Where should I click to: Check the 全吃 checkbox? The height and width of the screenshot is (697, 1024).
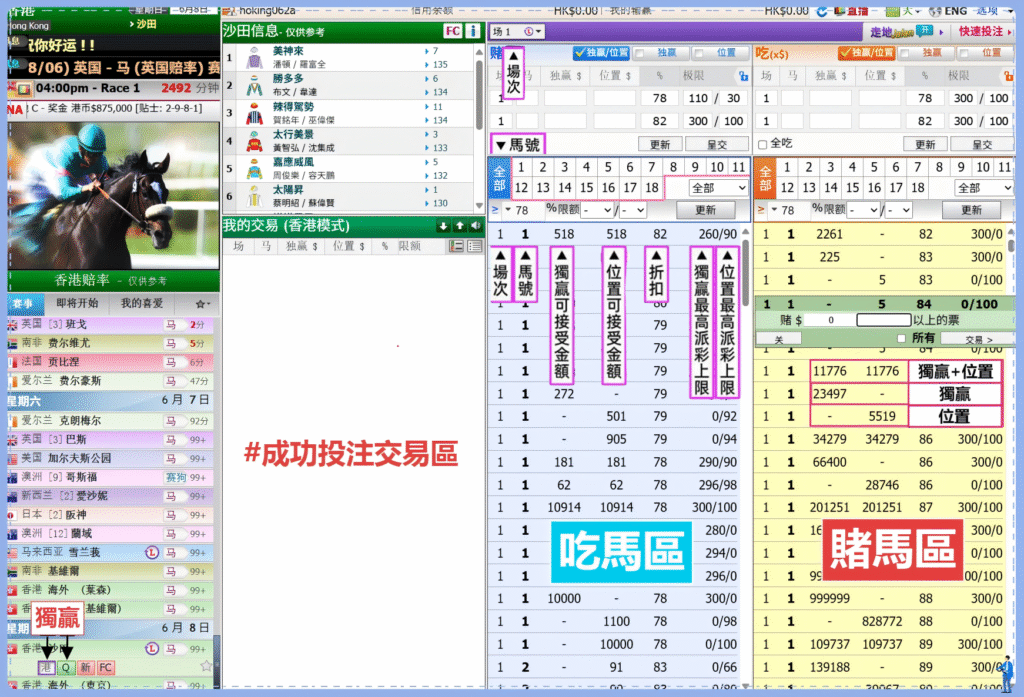(762, 144)
